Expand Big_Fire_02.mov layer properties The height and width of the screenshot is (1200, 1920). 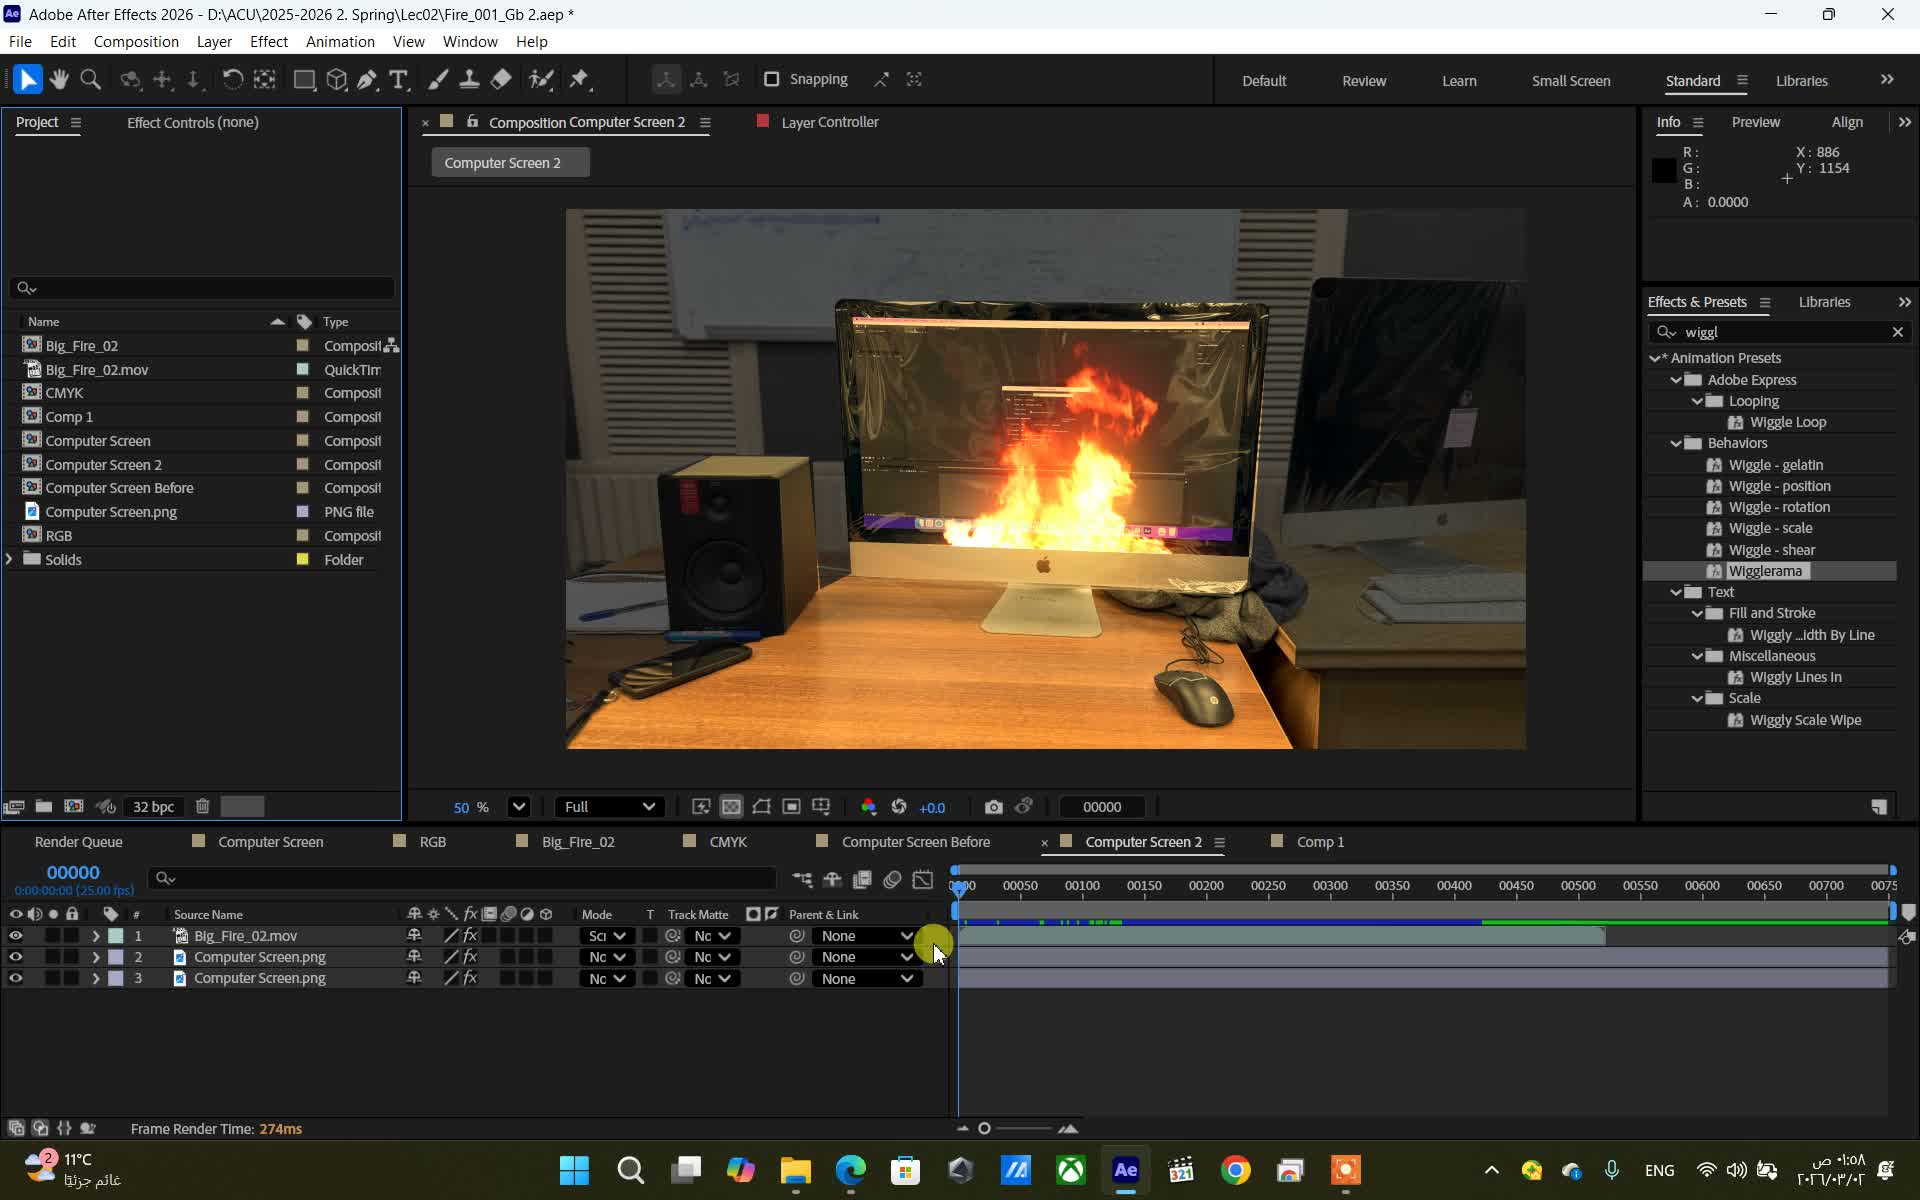pyautogui.click(x=95, y=936)
